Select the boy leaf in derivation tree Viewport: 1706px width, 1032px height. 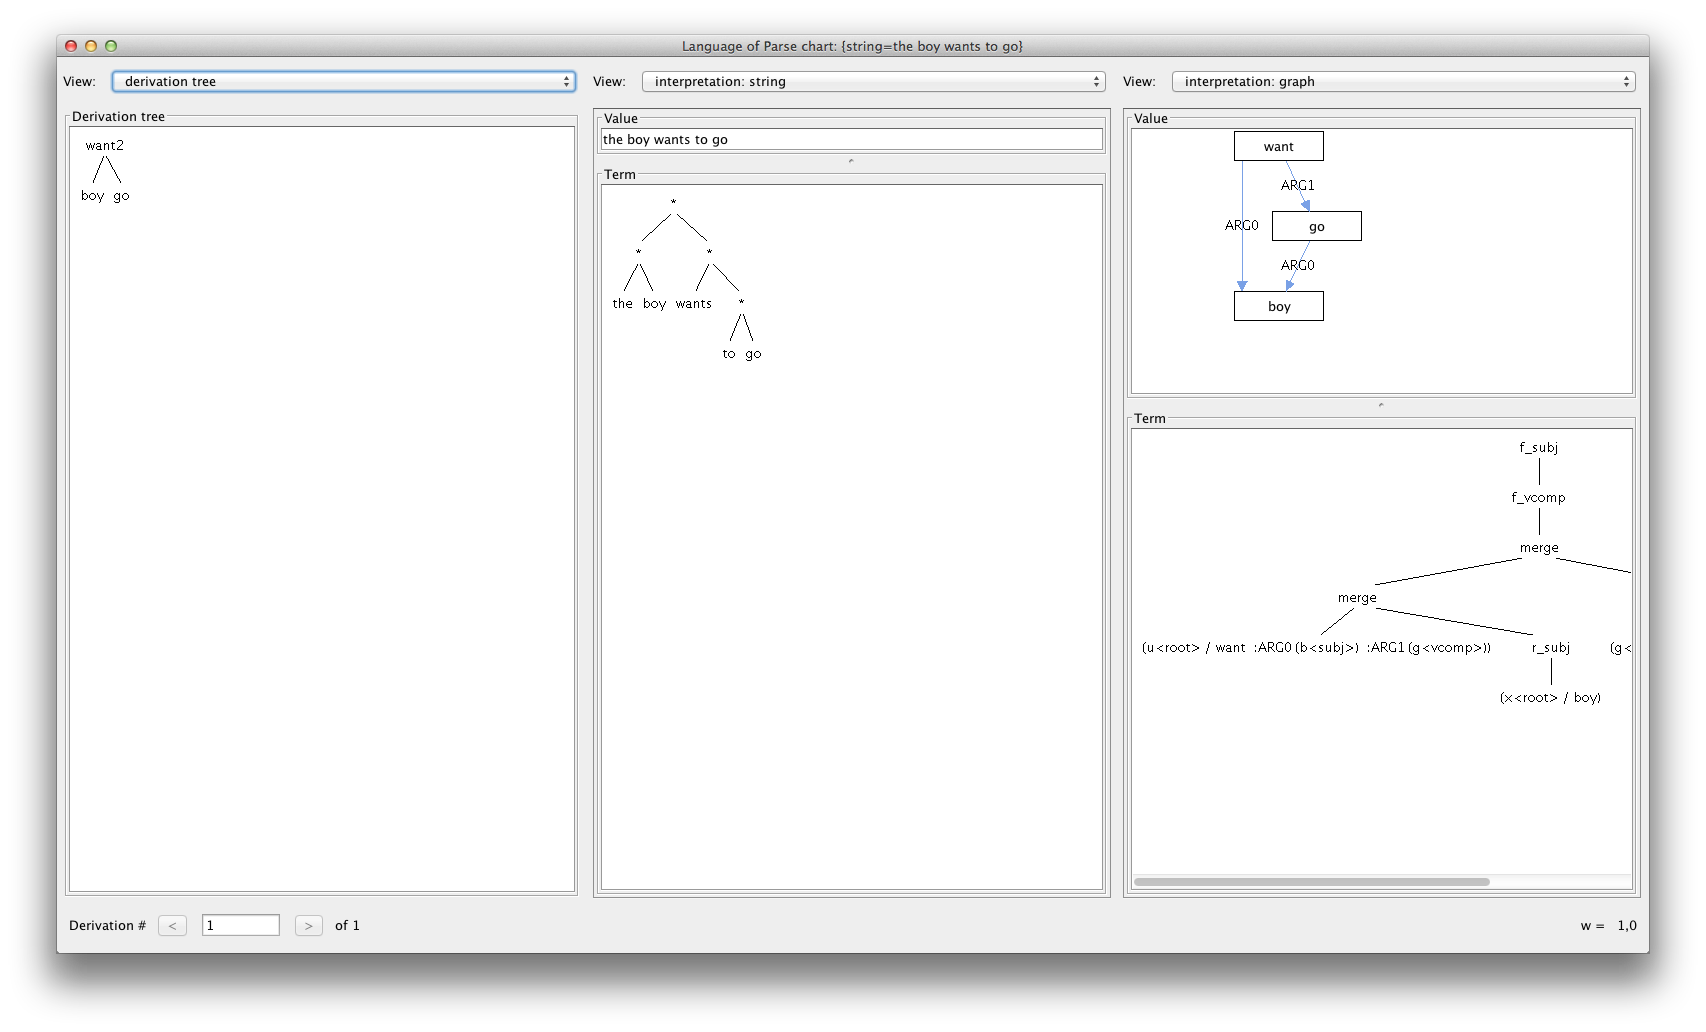click(92, 196)
